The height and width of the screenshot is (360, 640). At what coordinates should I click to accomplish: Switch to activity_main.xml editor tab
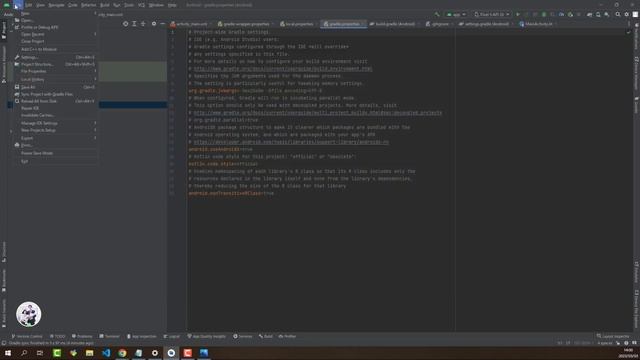click(190, 24)
